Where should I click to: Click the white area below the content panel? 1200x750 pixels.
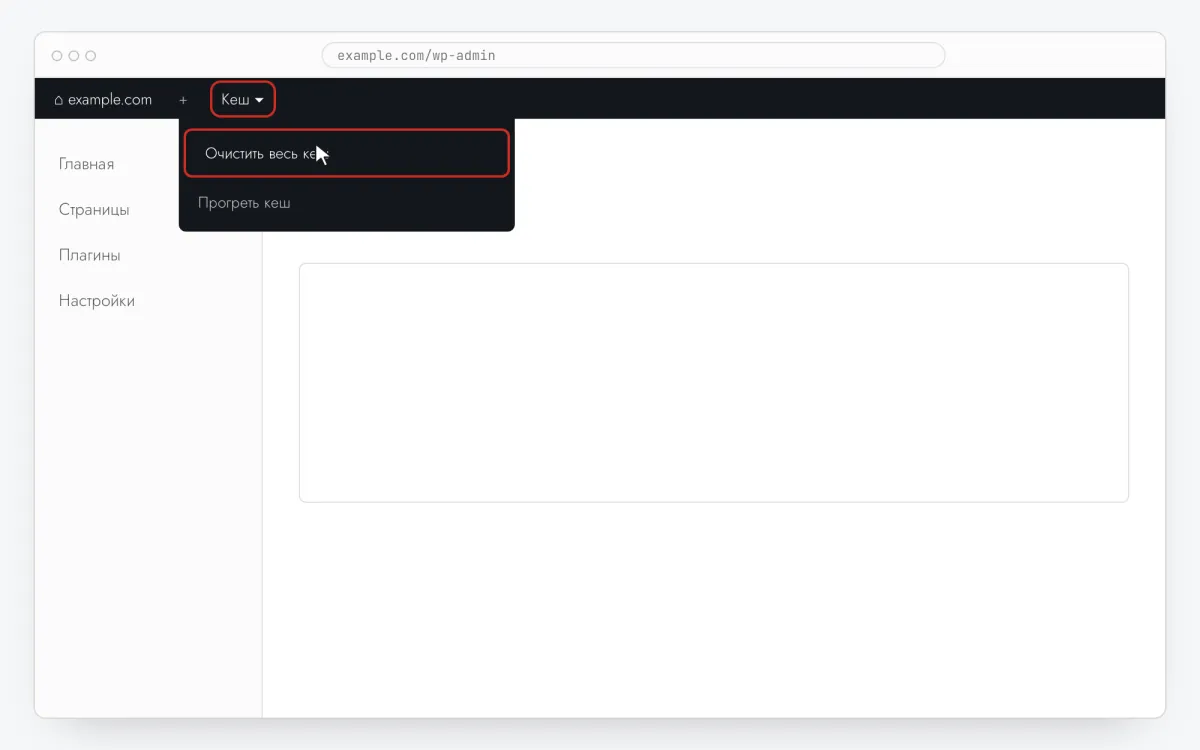point(714,610)
